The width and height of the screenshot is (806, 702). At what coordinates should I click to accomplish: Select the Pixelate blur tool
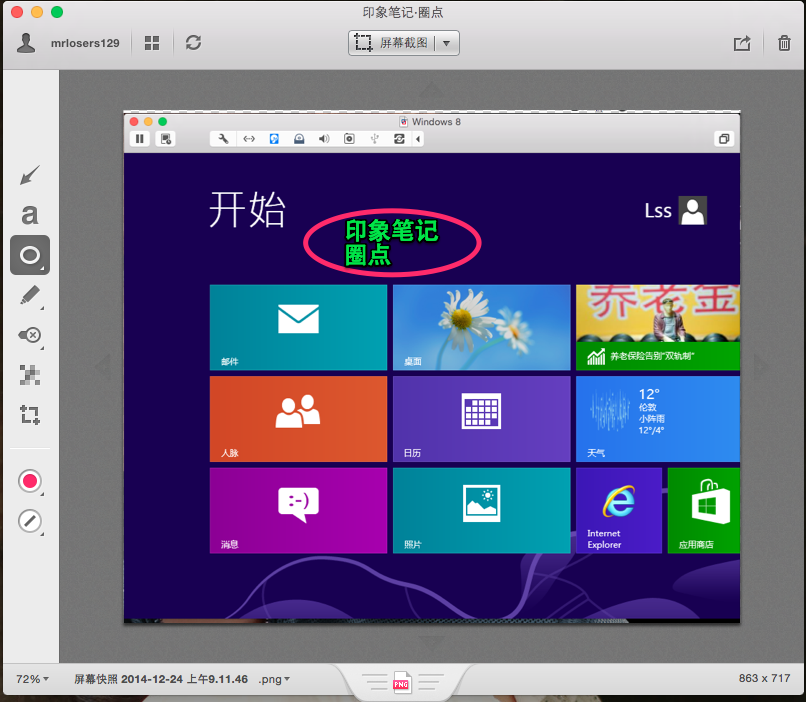30,375
